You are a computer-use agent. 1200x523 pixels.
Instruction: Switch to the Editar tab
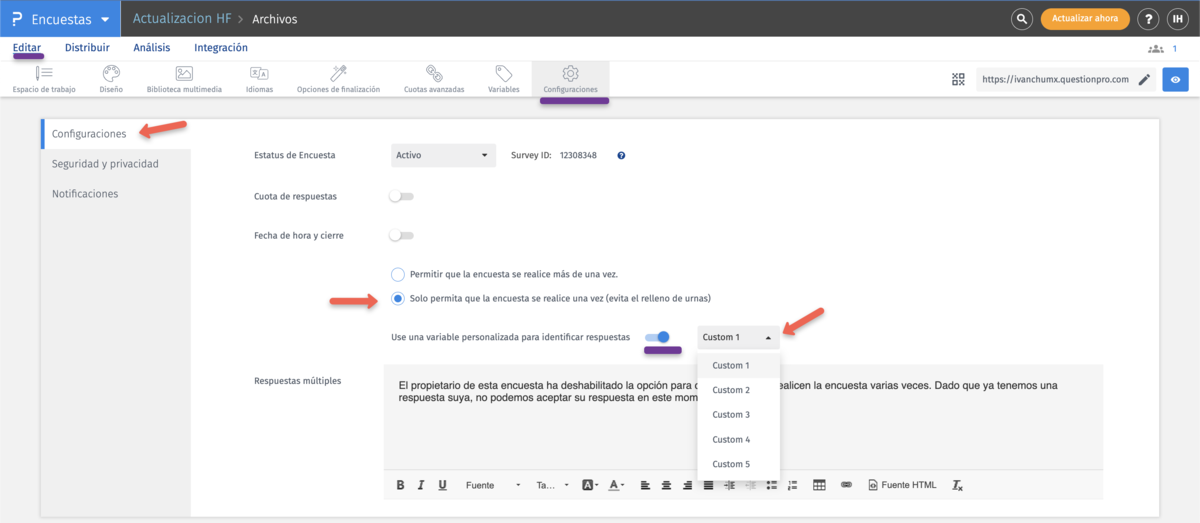pos(27,47)
